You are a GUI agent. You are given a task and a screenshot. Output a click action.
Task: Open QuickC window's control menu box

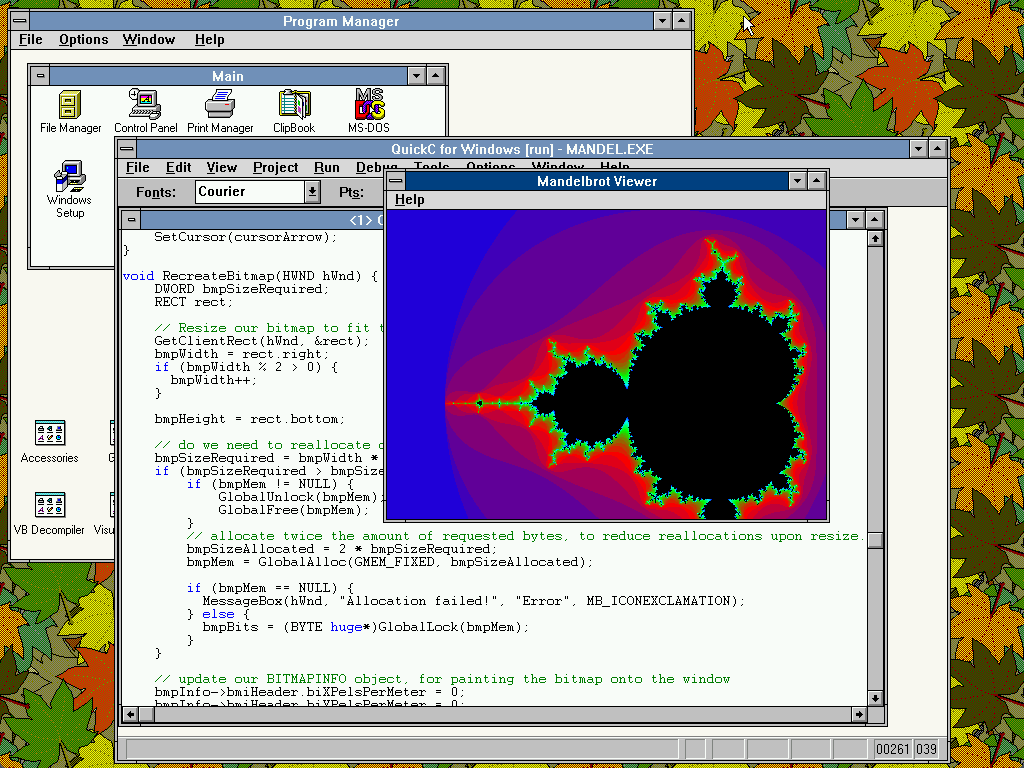coord(127,149)
